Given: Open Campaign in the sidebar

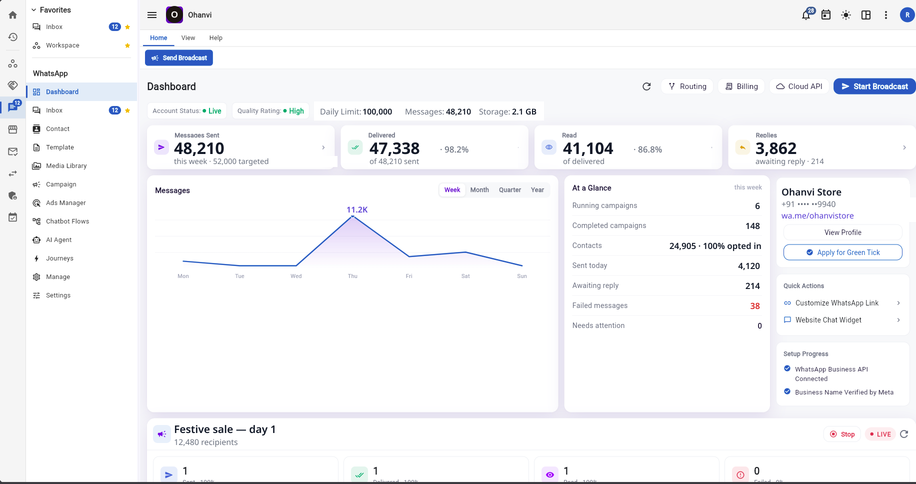Looking at the screenshot, I should pos(82,184).
